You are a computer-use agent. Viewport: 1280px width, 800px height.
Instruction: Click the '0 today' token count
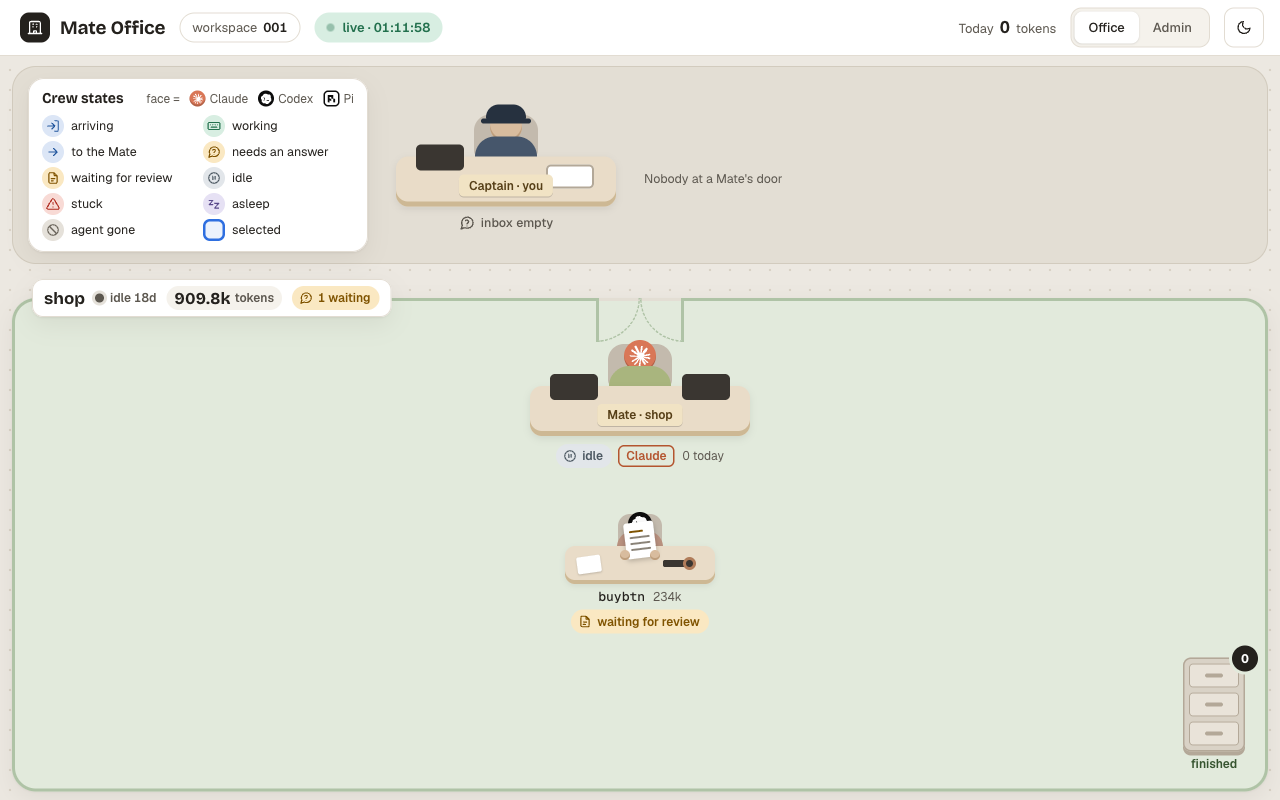point(703,456)
